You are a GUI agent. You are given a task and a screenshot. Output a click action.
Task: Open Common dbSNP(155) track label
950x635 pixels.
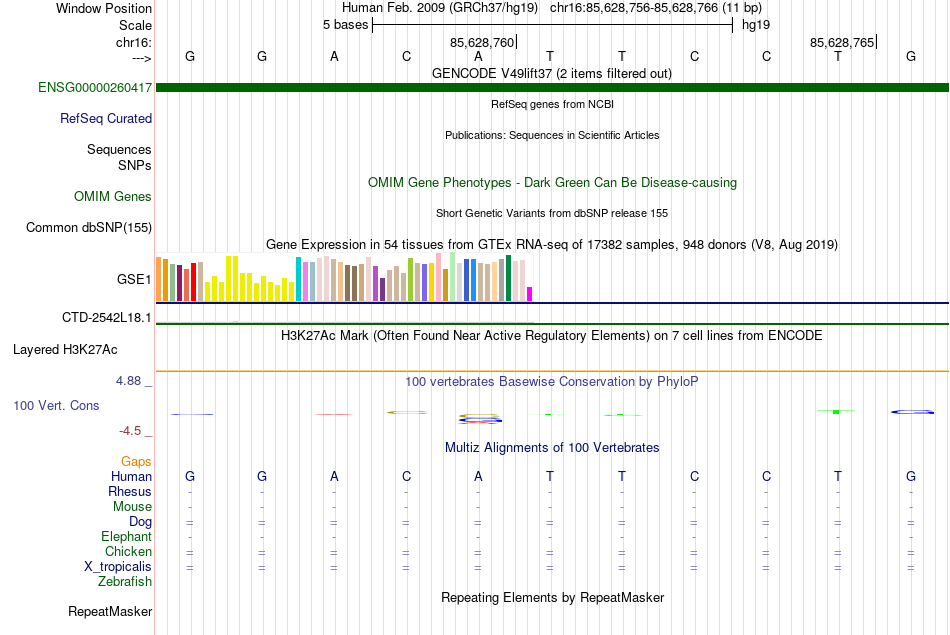[x=88, y=228]
